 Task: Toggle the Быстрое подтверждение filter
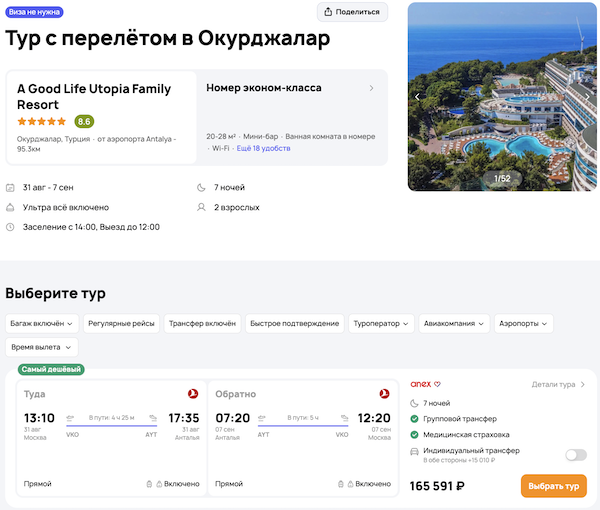tap(295, 323)
